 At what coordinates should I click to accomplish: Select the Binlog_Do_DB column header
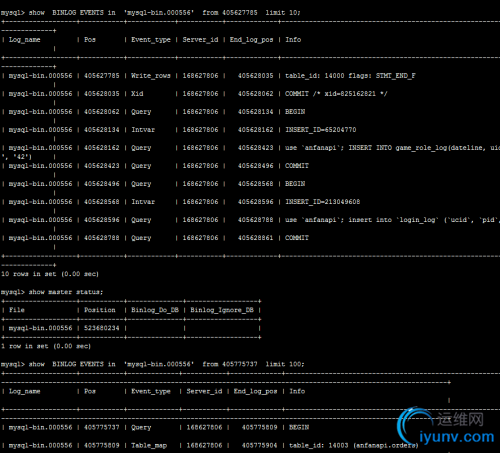click(155, 310)
